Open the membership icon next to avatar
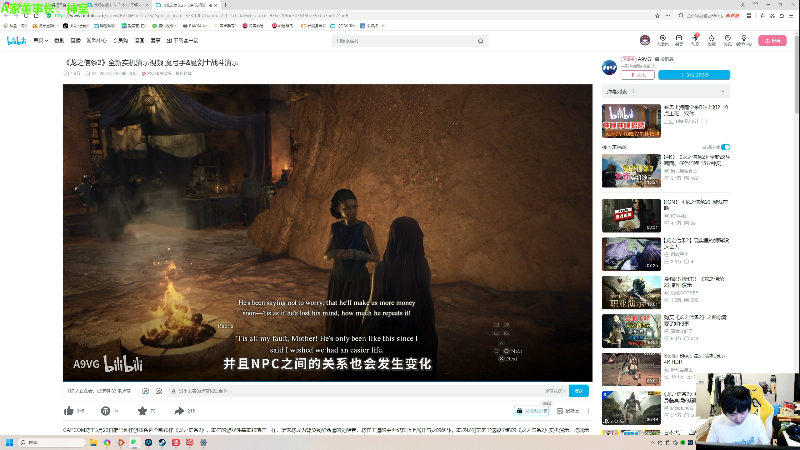 coord(663,40)
